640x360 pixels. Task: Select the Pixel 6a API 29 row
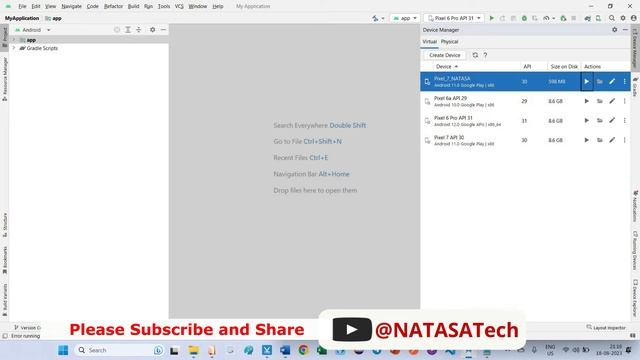[x=526, y=101]
